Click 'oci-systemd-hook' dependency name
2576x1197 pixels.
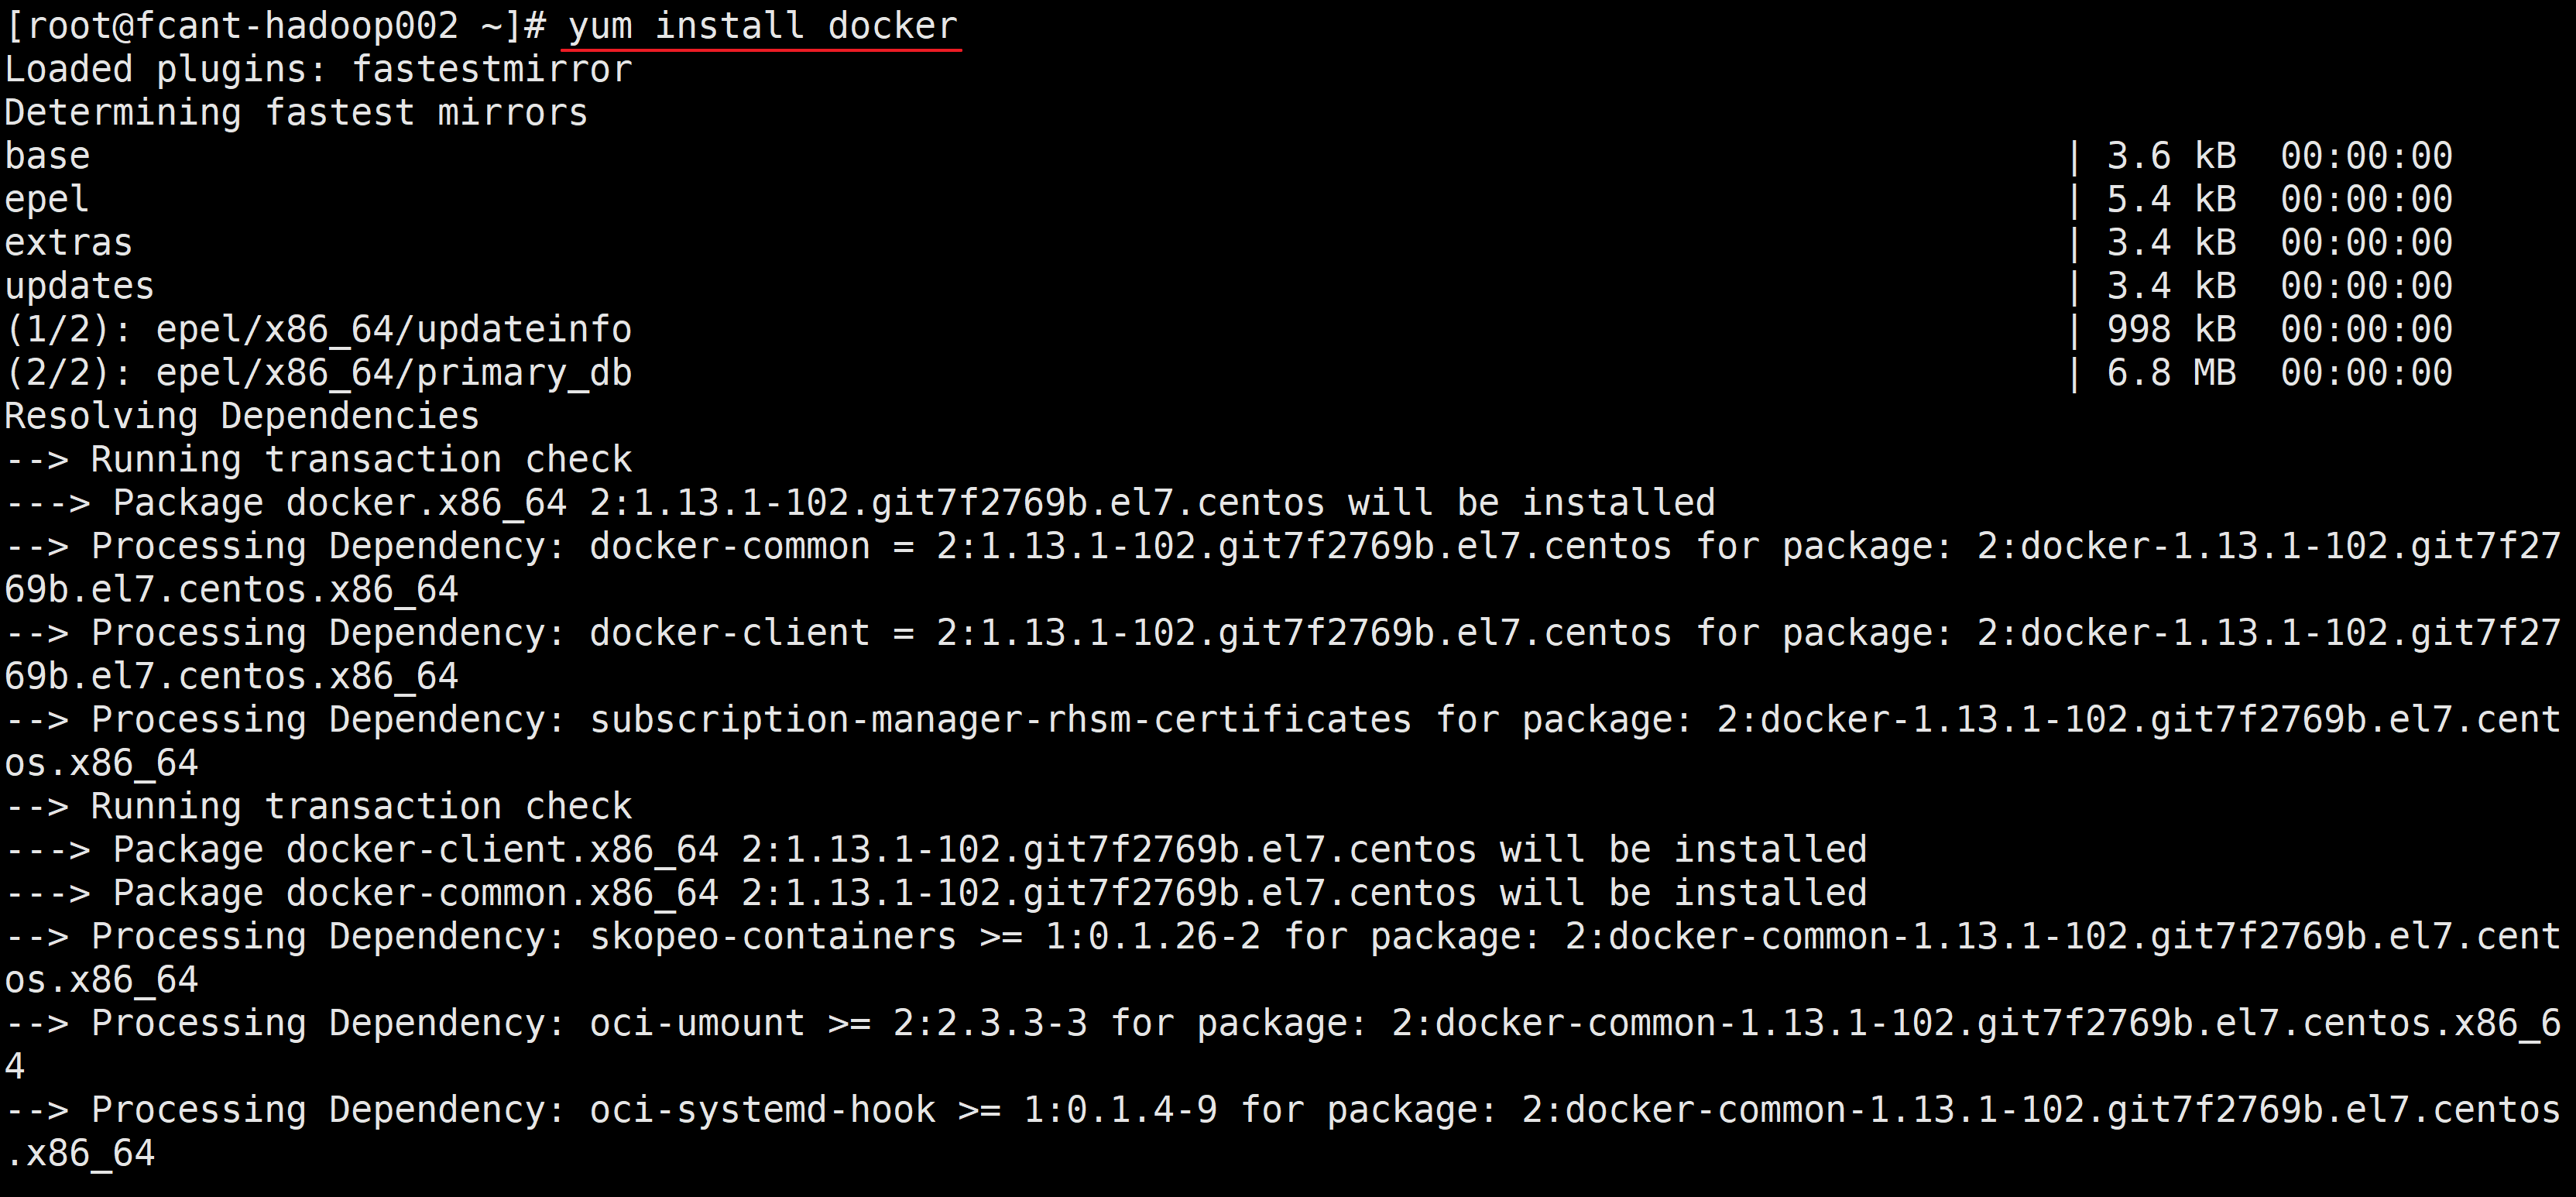click(762, 1110)
